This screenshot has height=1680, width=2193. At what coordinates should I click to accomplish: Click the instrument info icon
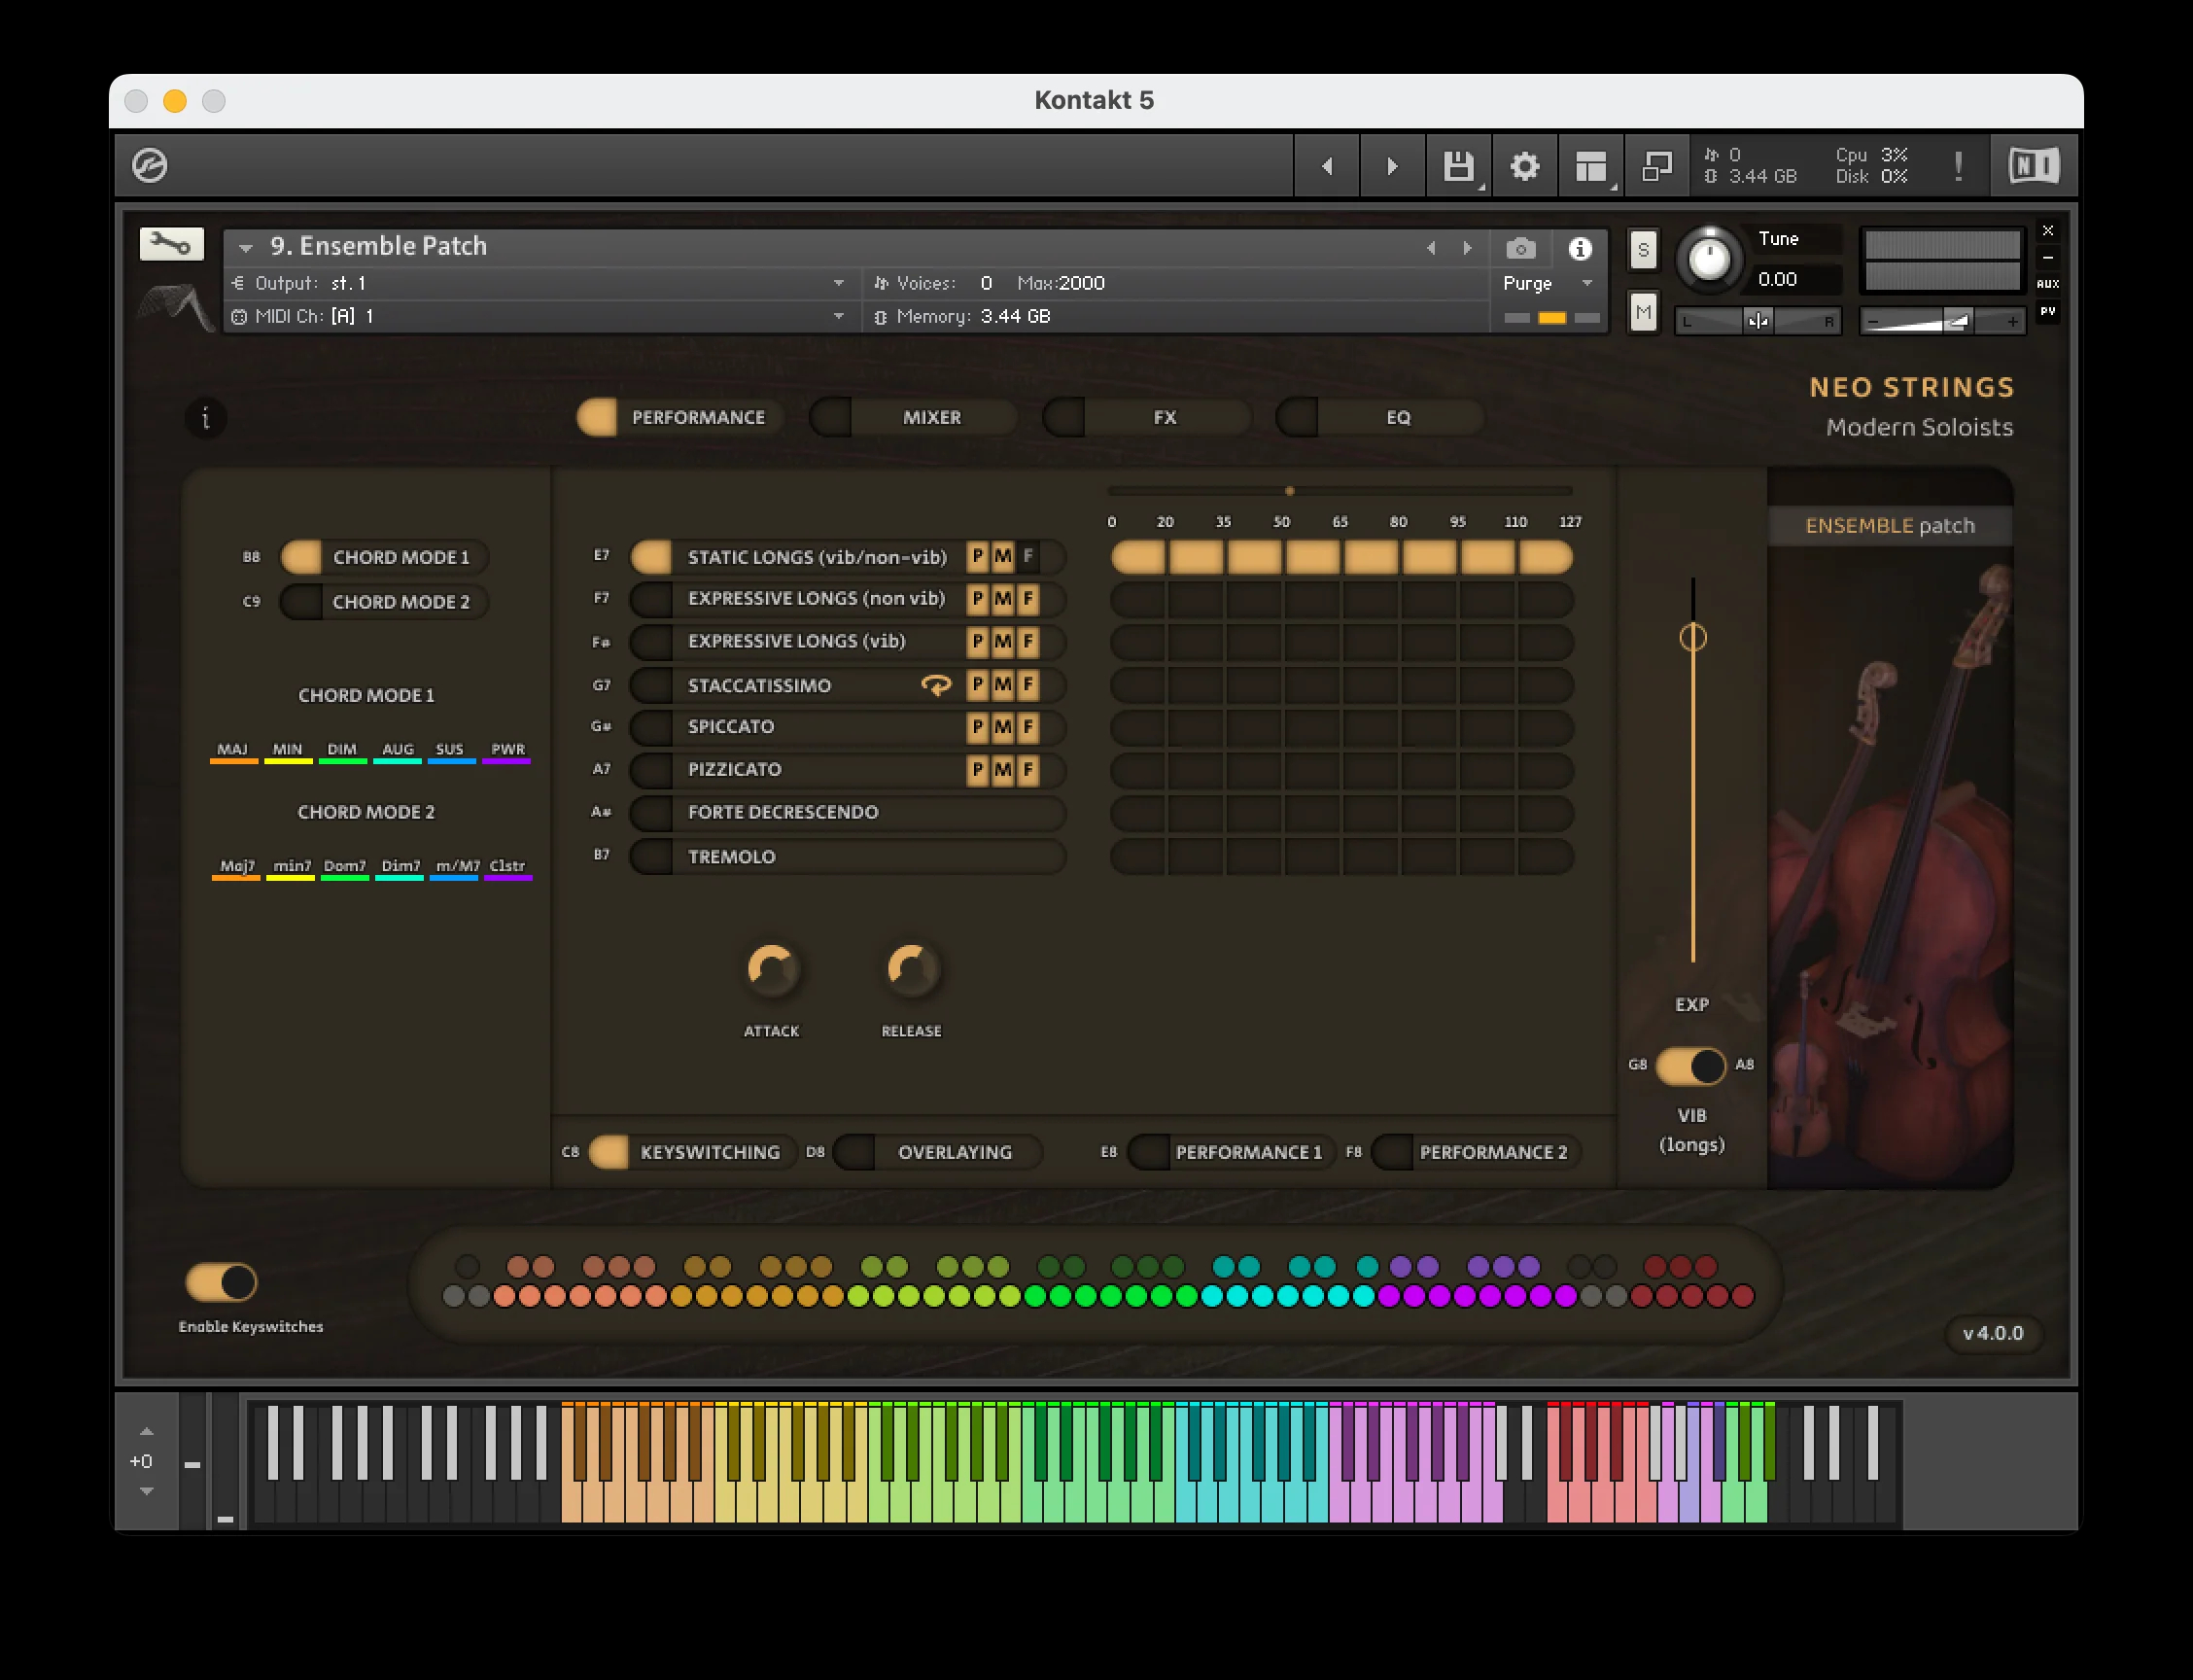coord(1580,248)
